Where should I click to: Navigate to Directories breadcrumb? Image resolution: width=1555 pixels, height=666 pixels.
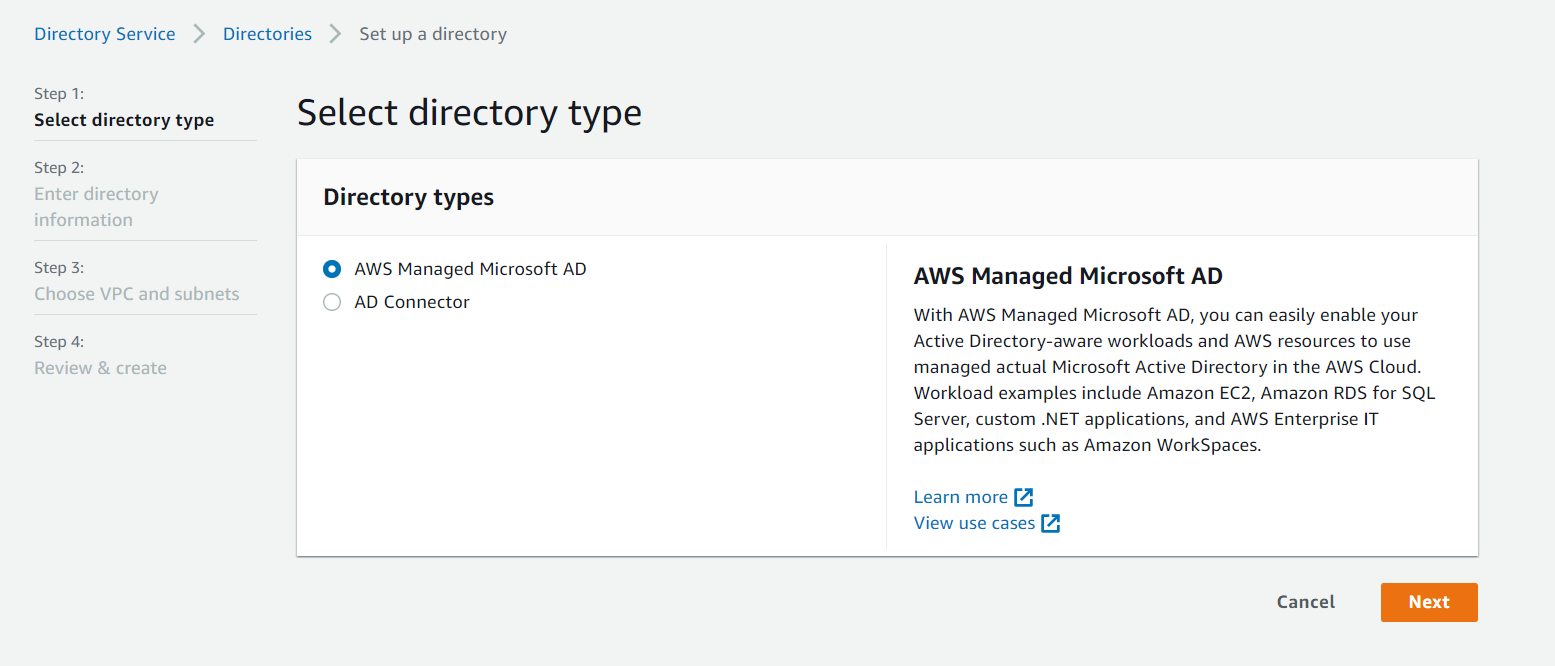tap(267, 34)
